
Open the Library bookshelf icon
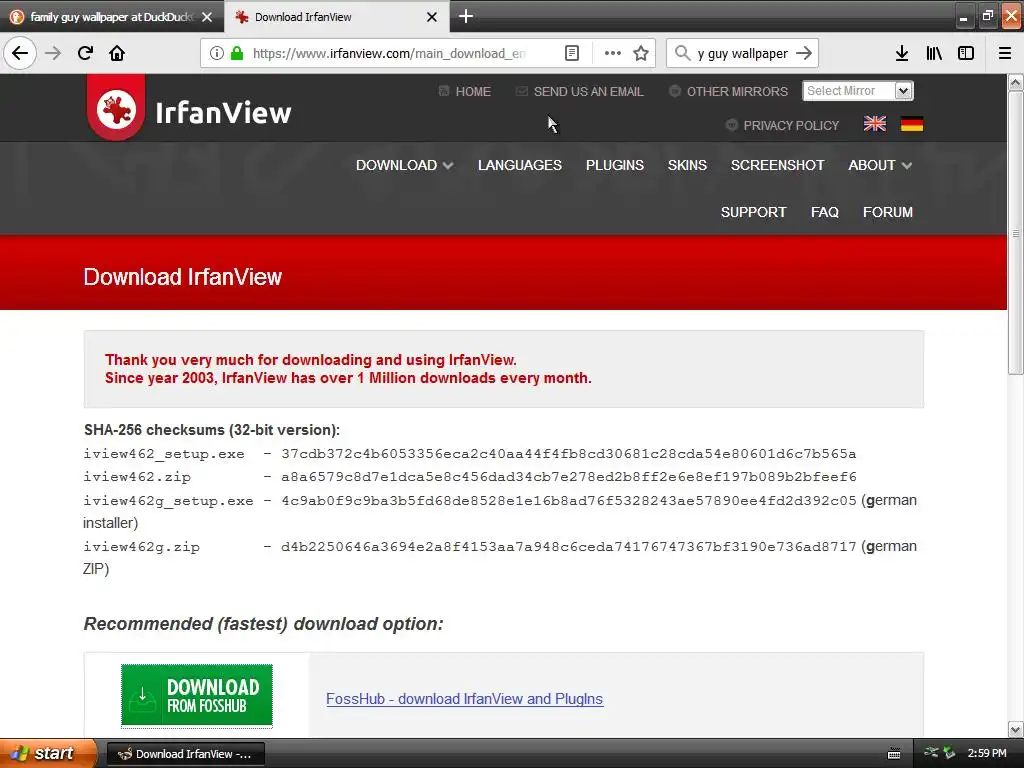(x=934, y=53)
